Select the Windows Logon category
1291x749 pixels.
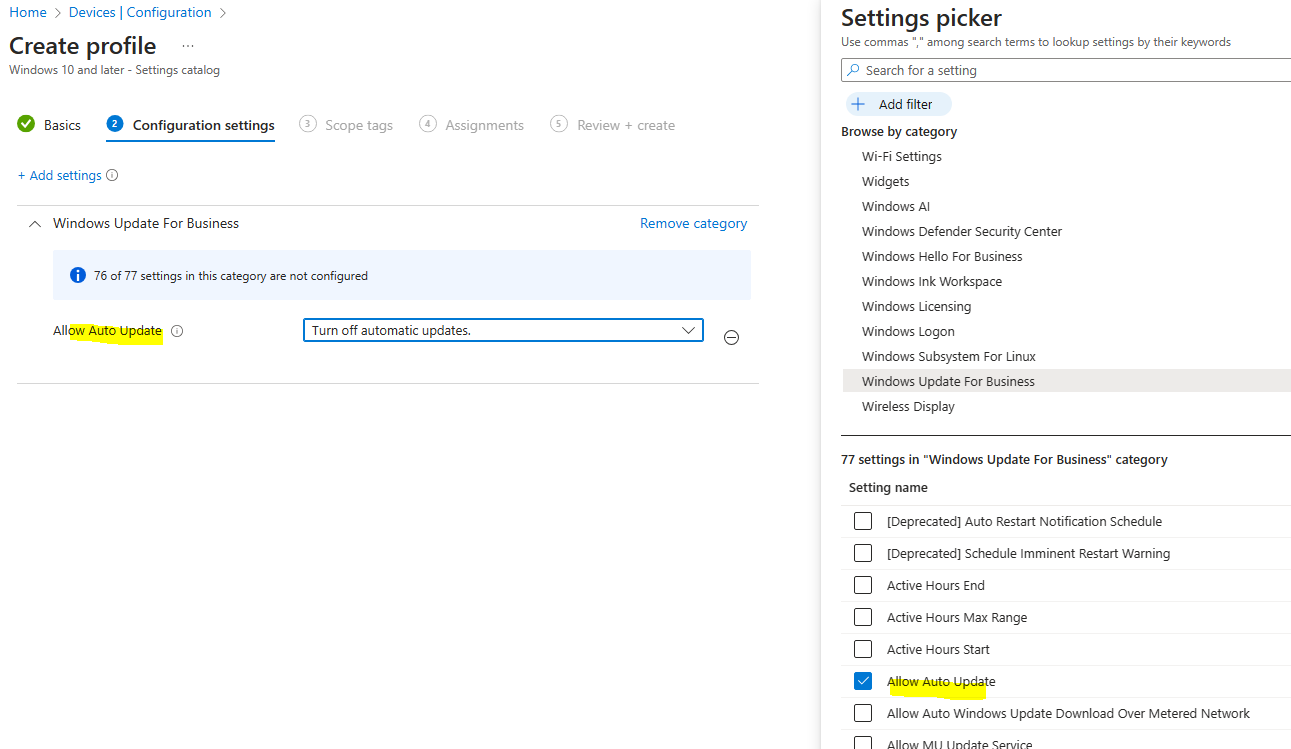pyautogui.click(x=908, y=331)
